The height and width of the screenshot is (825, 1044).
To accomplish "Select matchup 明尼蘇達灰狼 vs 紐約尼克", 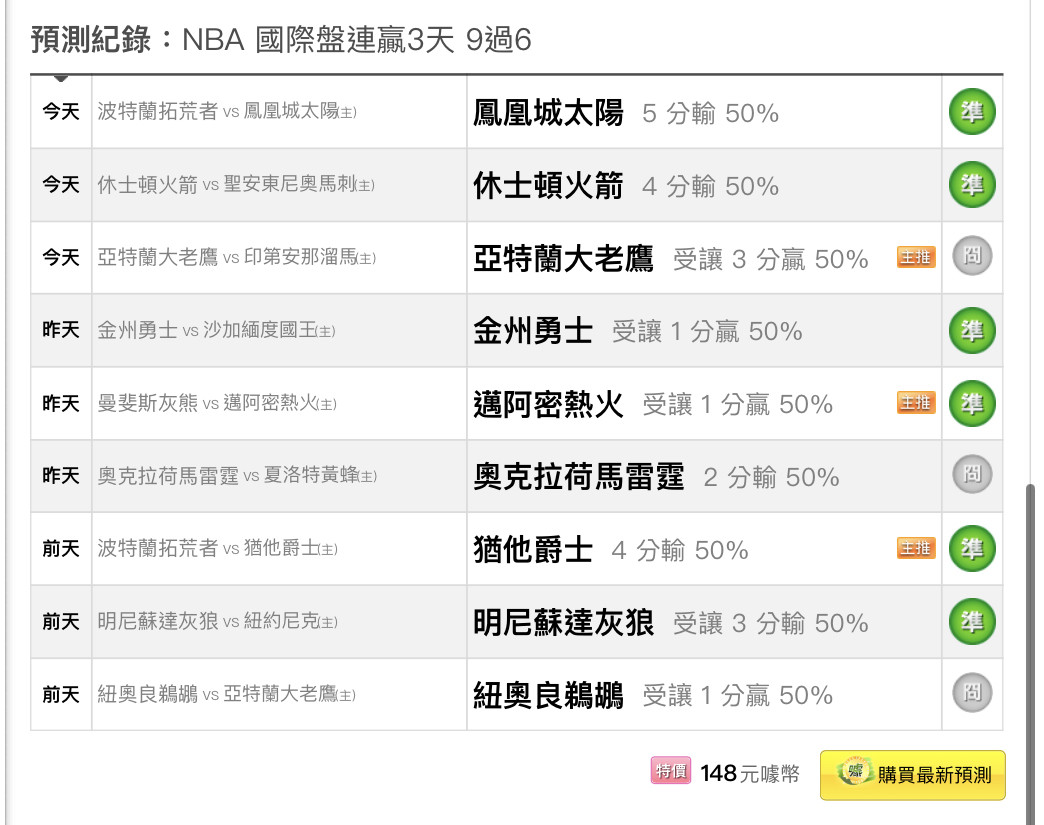I will click(x=218, y=622).
